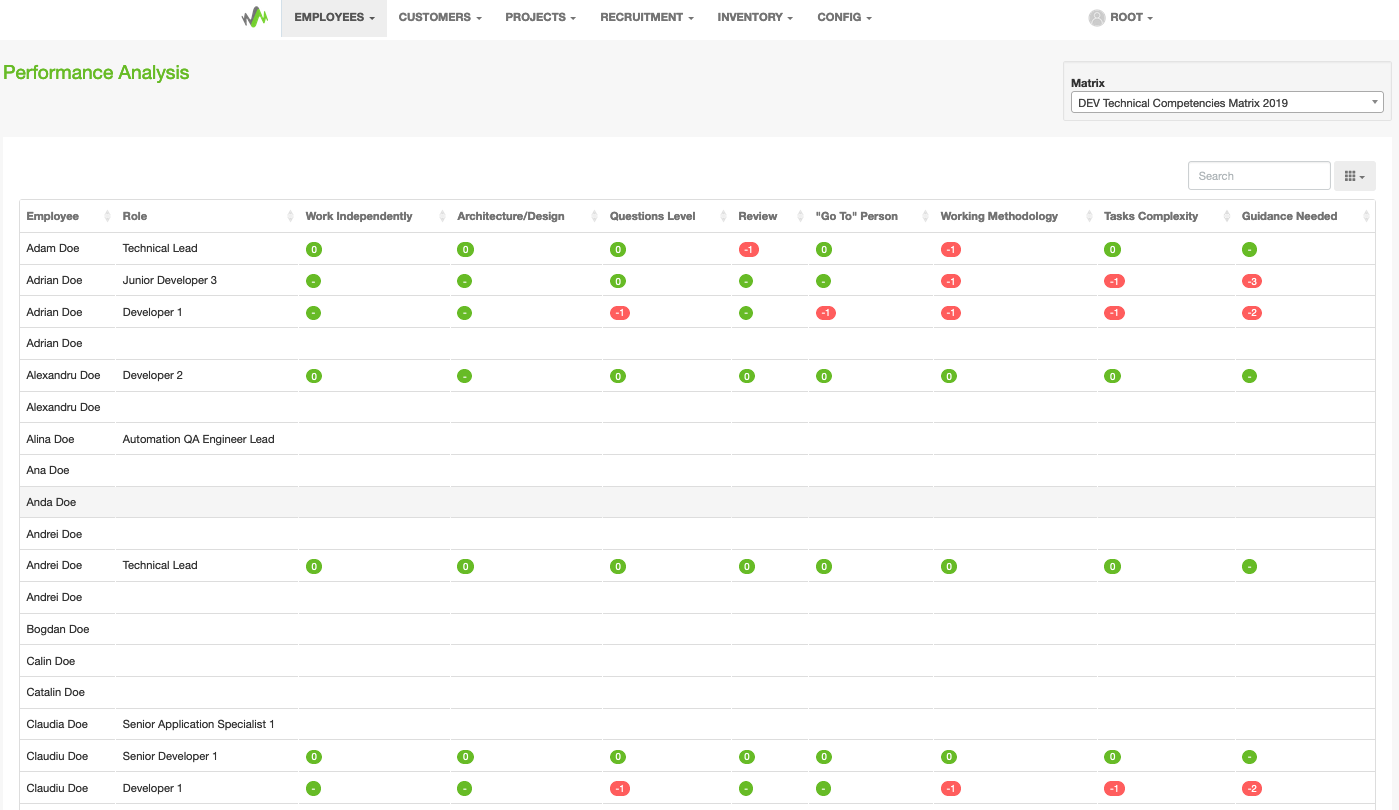Open the PROJECTS menu
Screen dimensions: 1399x810
pos(540,18)
